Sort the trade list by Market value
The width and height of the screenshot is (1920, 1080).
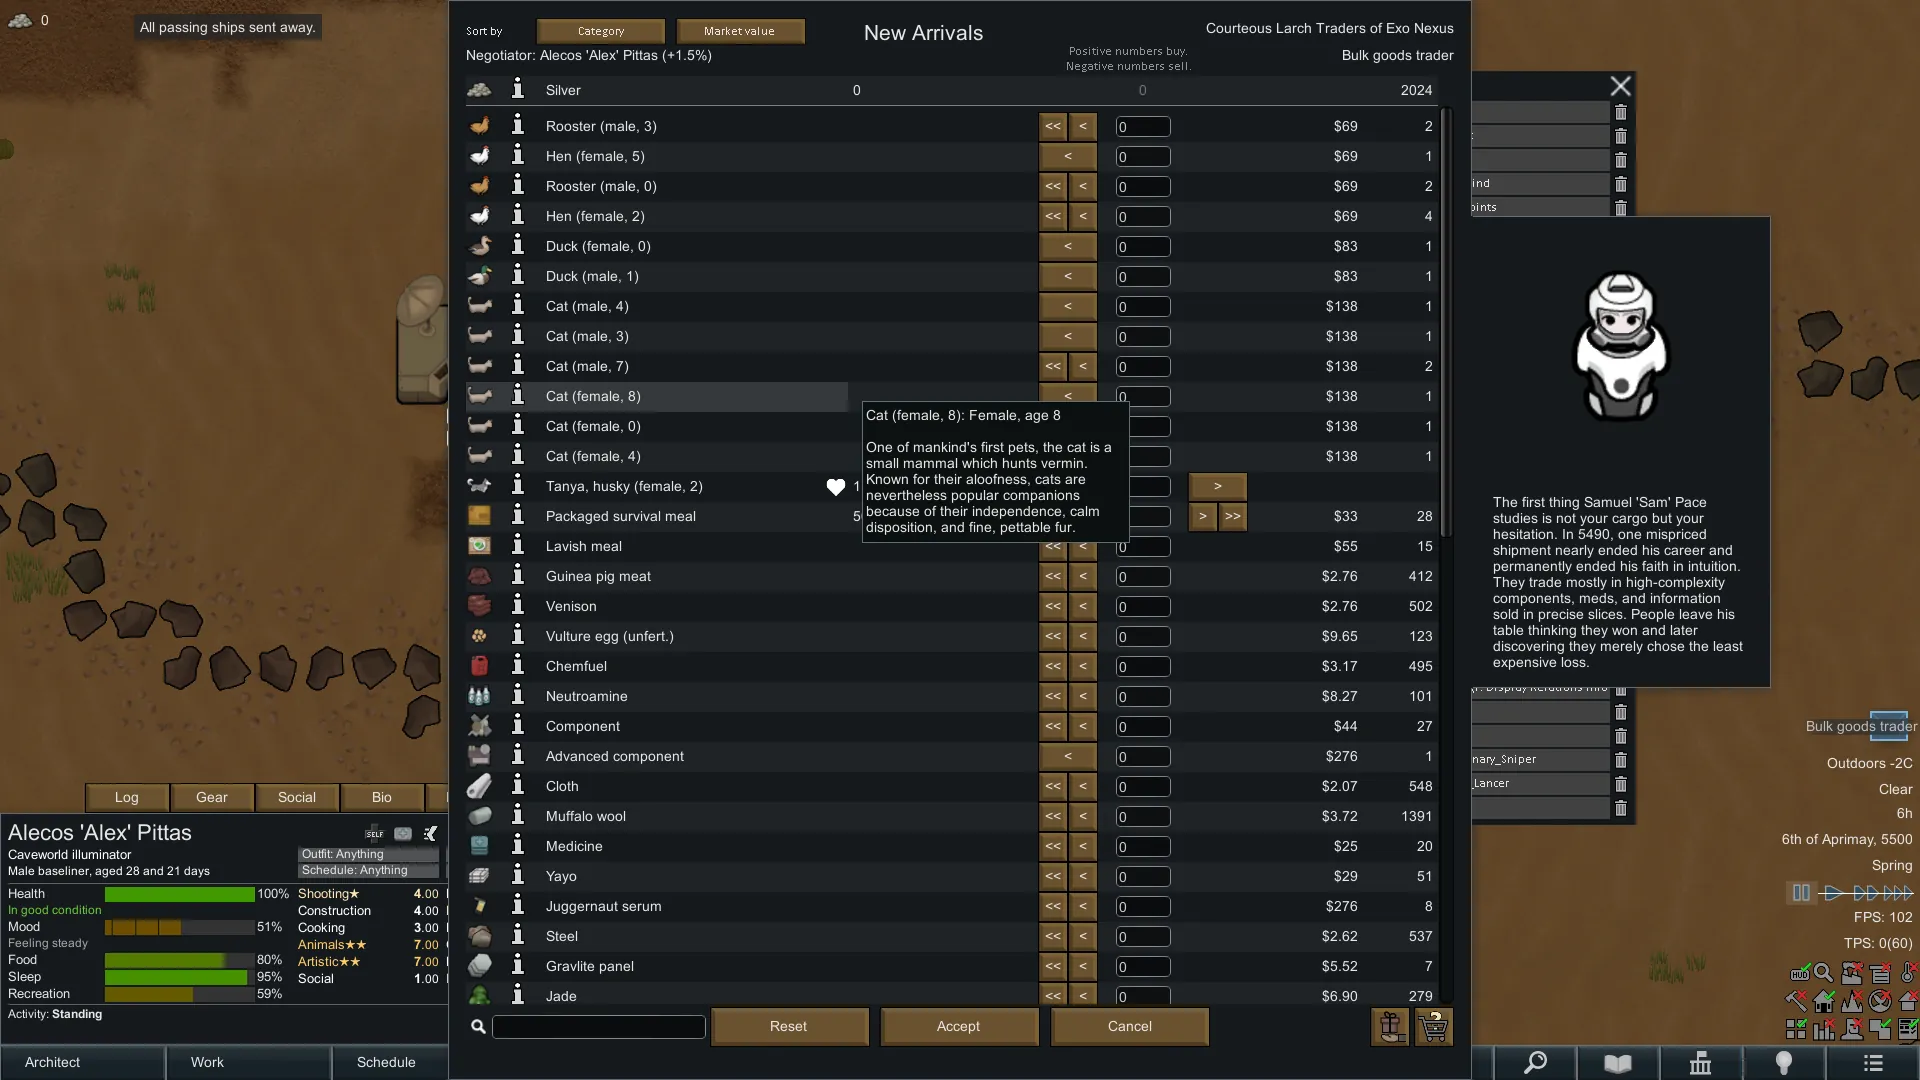pyautogui.click(x=739, y=31)
